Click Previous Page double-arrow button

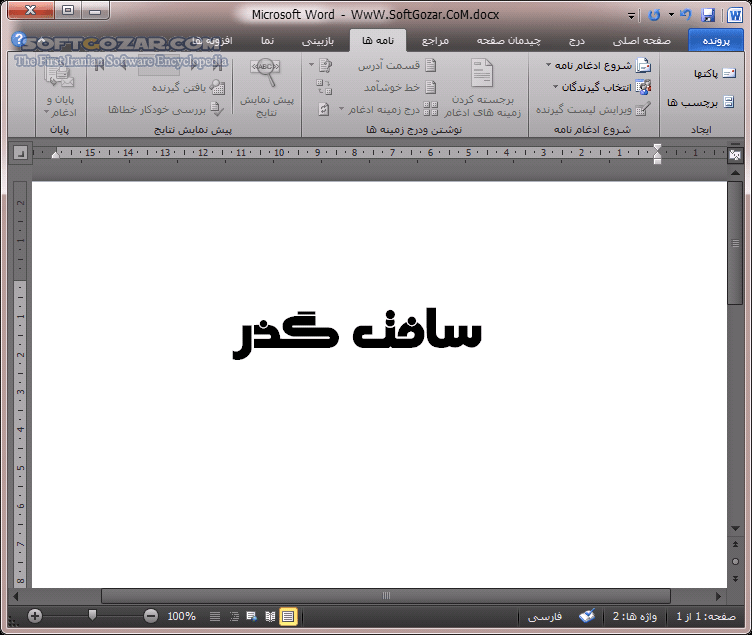[x=735, y=544]
